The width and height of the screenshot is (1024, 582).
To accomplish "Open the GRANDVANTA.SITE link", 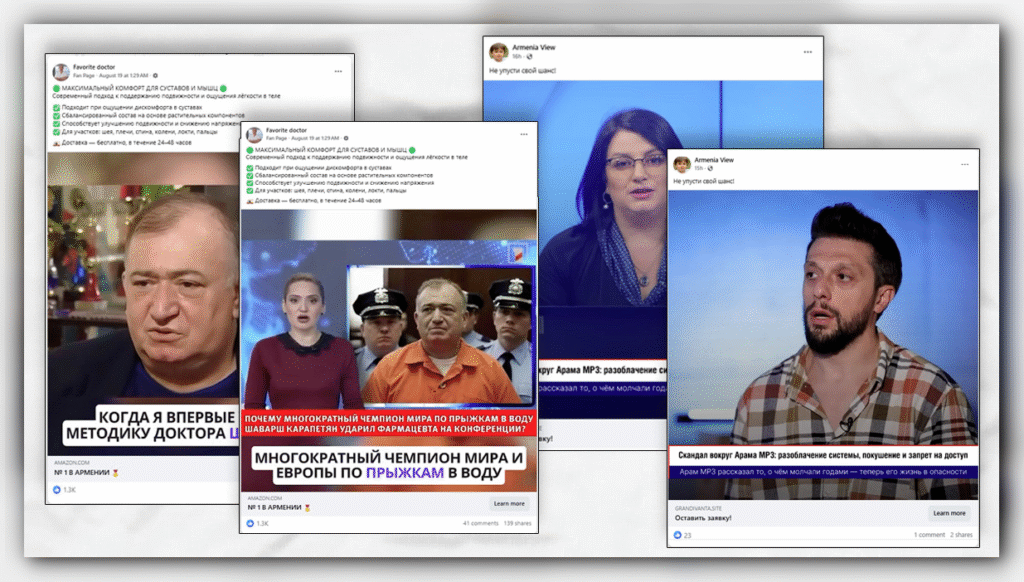I will [698, 508].
